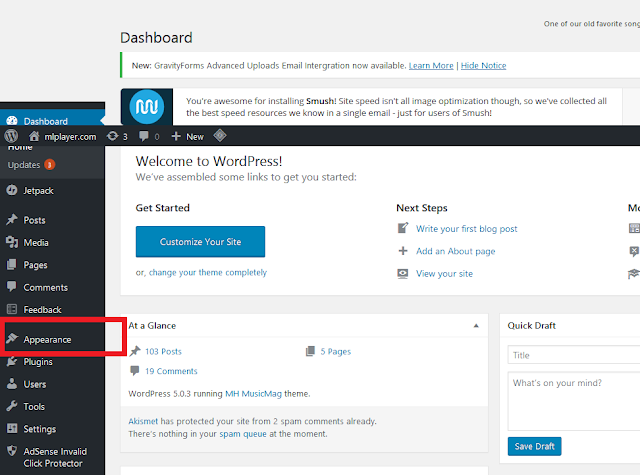Click change your theme completely link
The height and width of the screenshot is (475, 640).
pos(208,272)
